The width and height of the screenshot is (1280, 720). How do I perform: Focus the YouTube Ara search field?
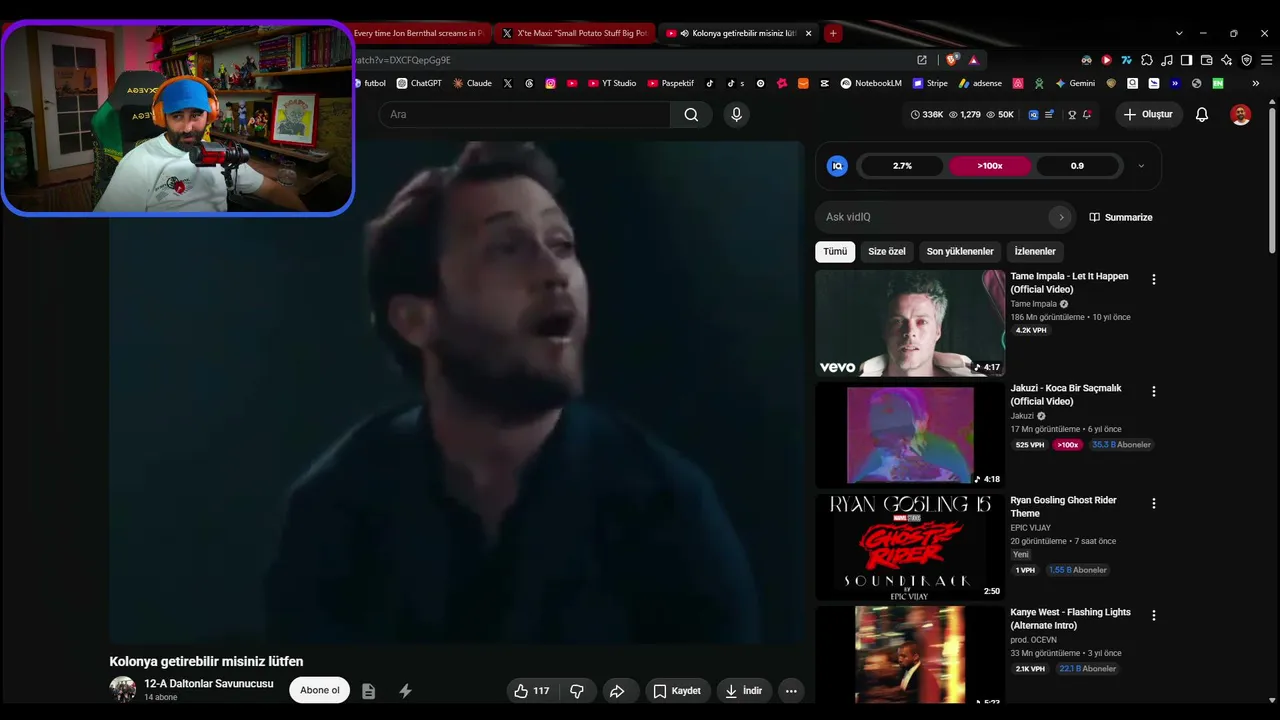click(x=525, y=115)
